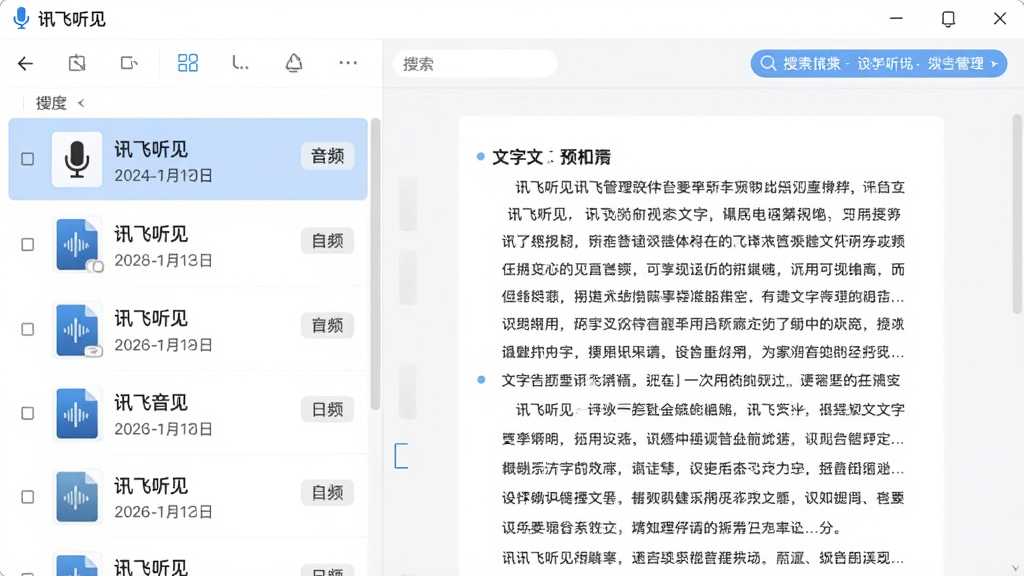The image size is (1024, 576).
Task: Open the 讯飞听见 recording dated 1月12日
Action: [x=188, y=497]
